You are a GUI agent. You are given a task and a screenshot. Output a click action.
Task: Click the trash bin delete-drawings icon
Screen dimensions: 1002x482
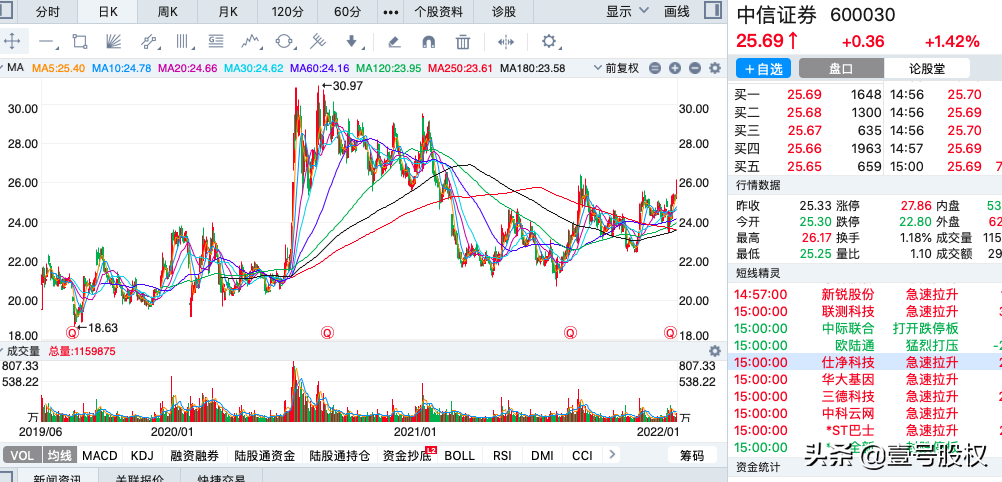(463, 42)
